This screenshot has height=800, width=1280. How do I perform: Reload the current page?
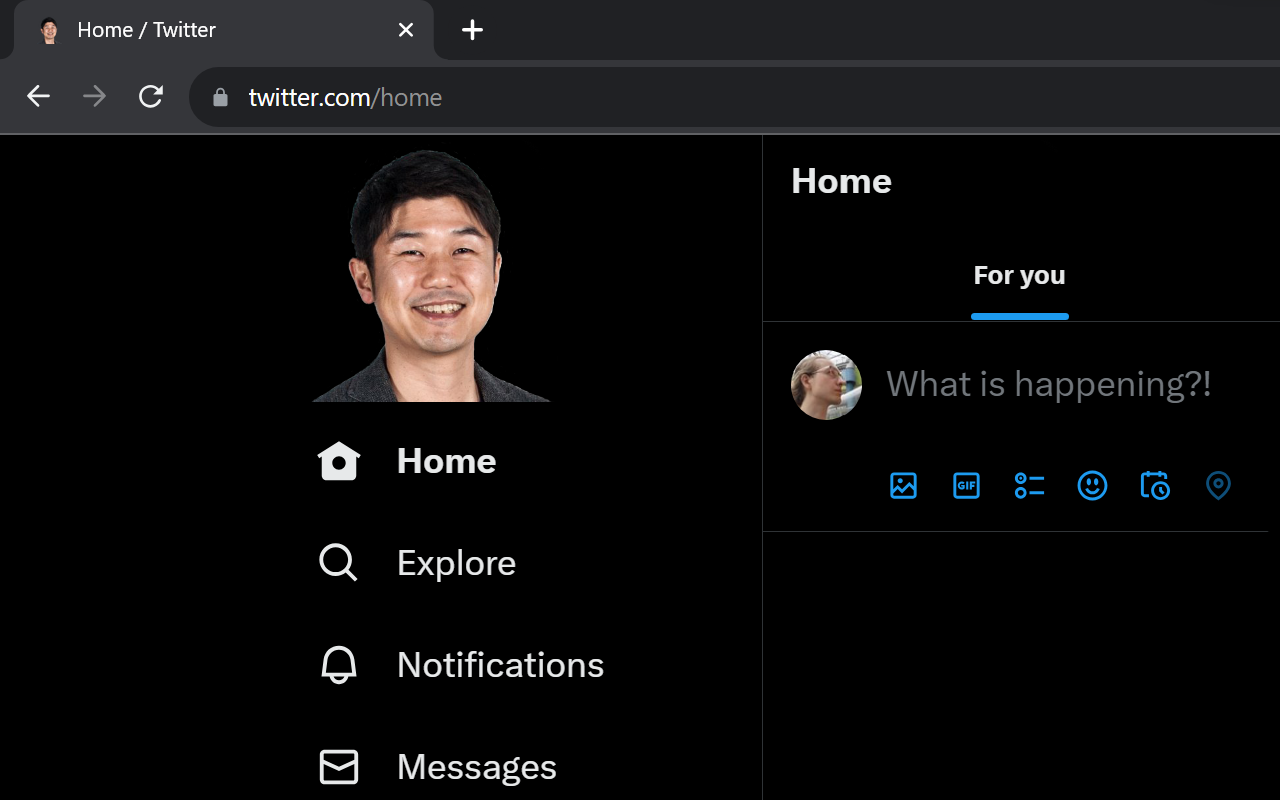(151, 96)
